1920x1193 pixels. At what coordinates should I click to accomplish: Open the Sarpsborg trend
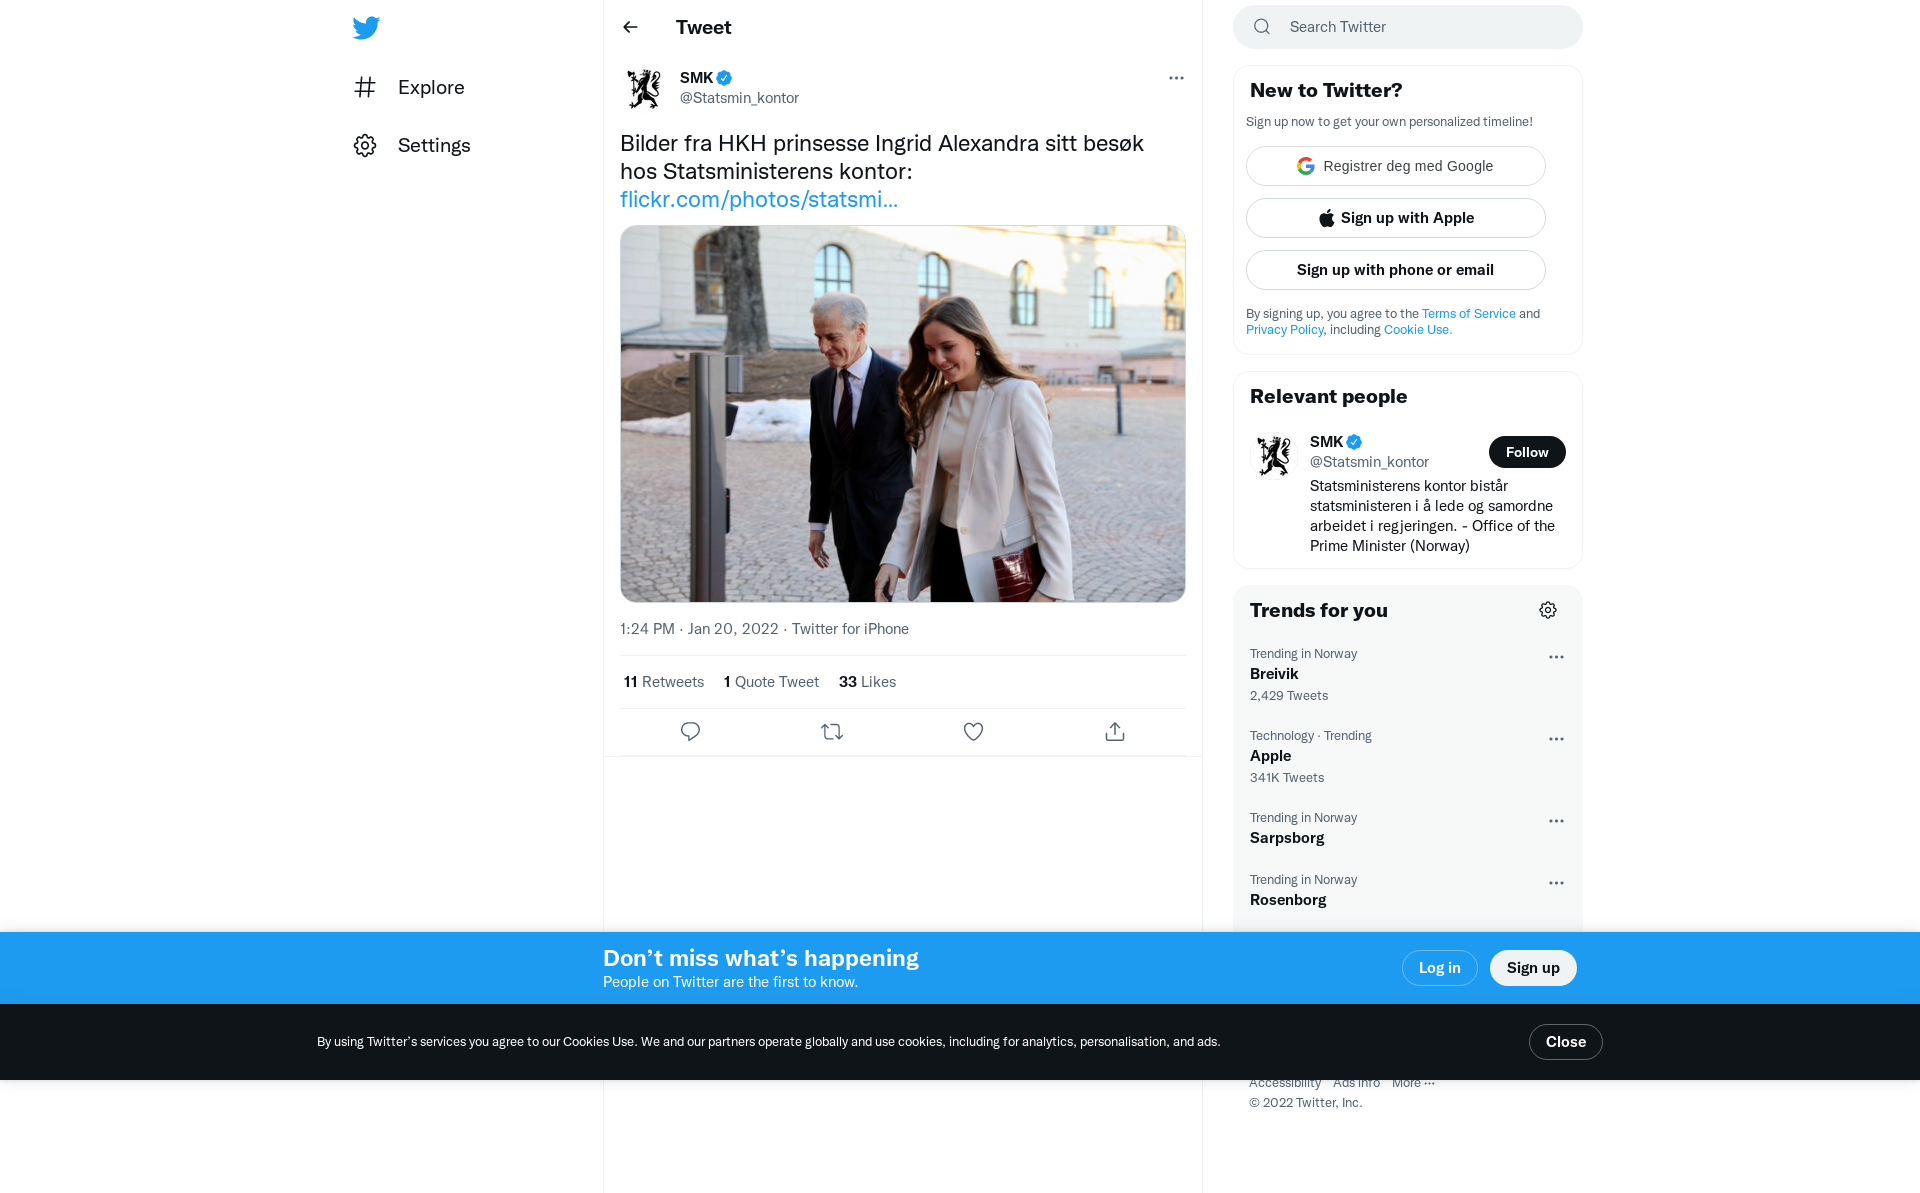coord(1408,829)
